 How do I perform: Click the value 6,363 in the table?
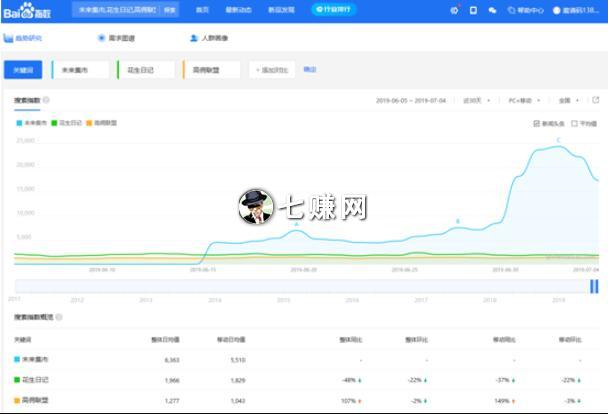click(172, 360)
